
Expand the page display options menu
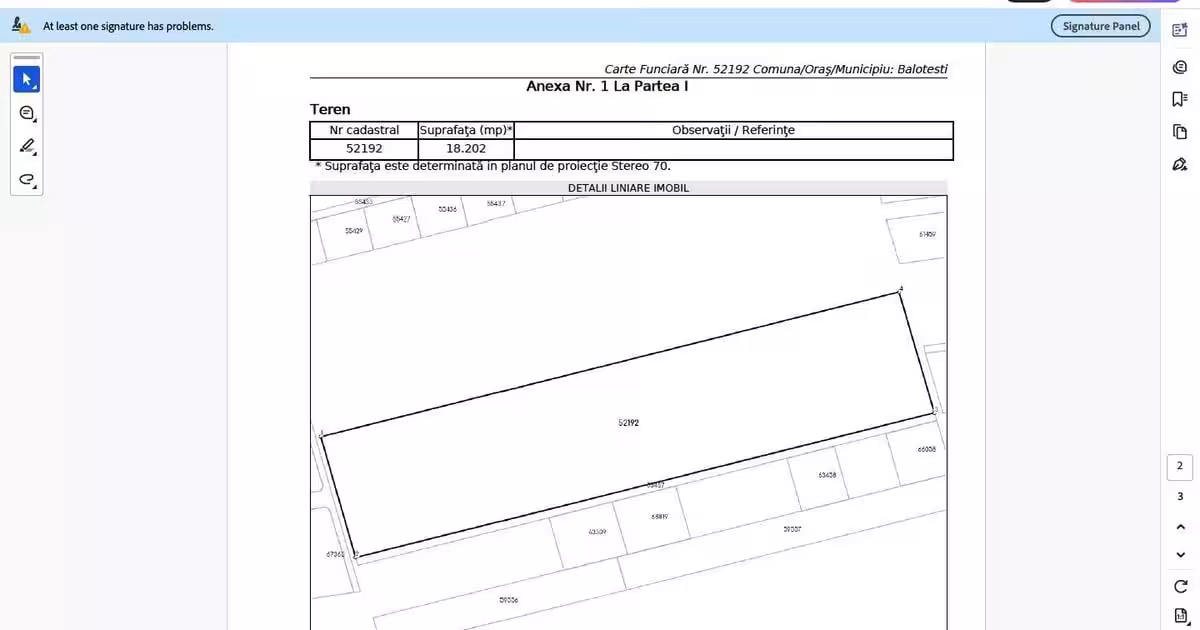1180,615
